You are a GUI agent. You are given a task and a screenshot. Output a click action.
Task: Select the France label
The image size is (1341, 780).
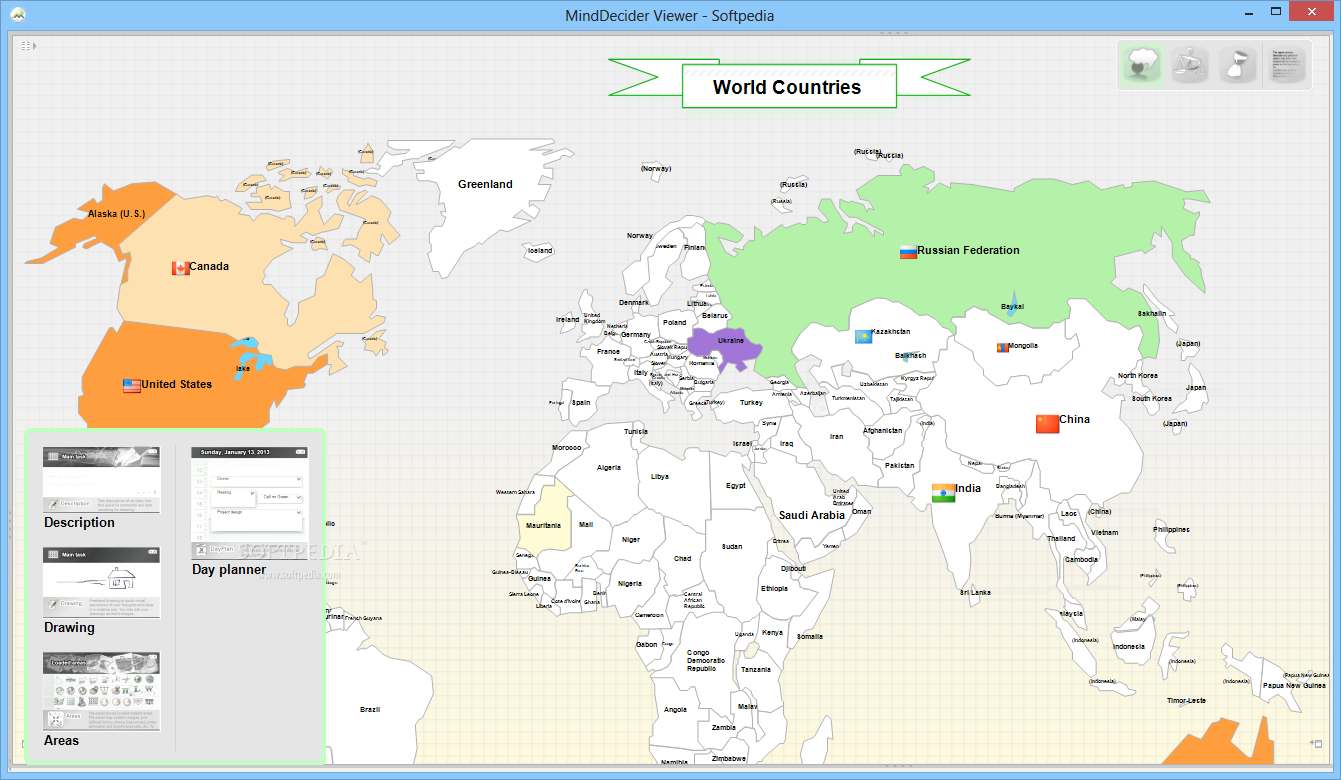coord(608,351)
